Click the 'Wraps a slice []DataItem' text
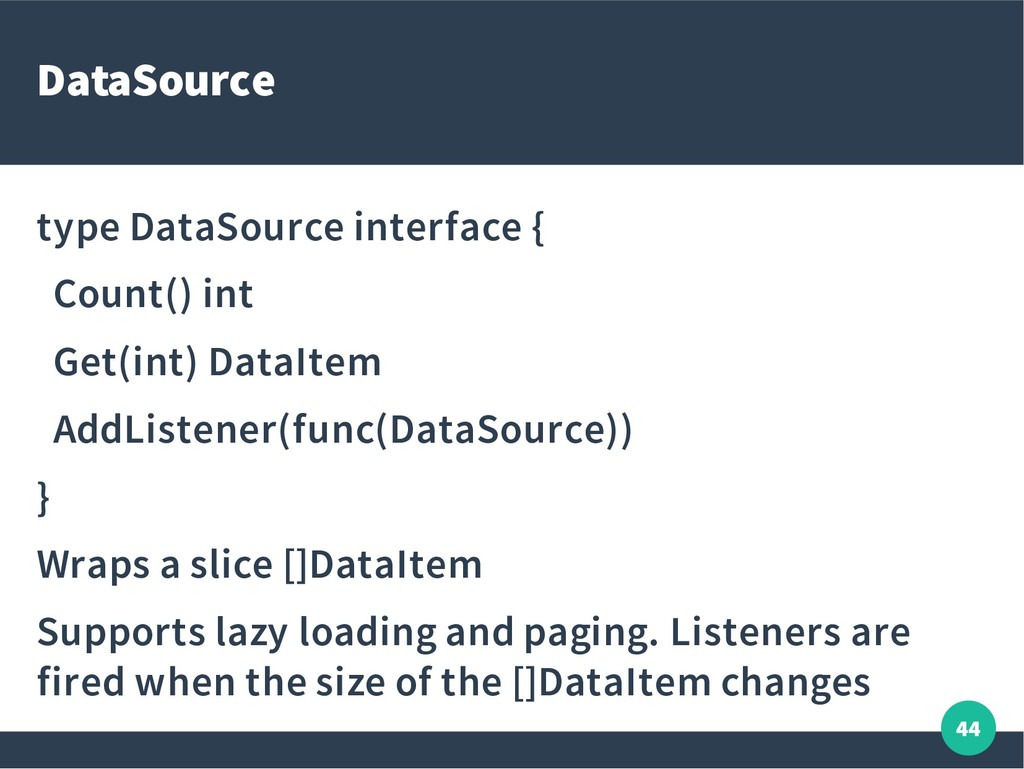Image resolution: width=1024 pixels, height=769 pixels. (x=259, y=565)
